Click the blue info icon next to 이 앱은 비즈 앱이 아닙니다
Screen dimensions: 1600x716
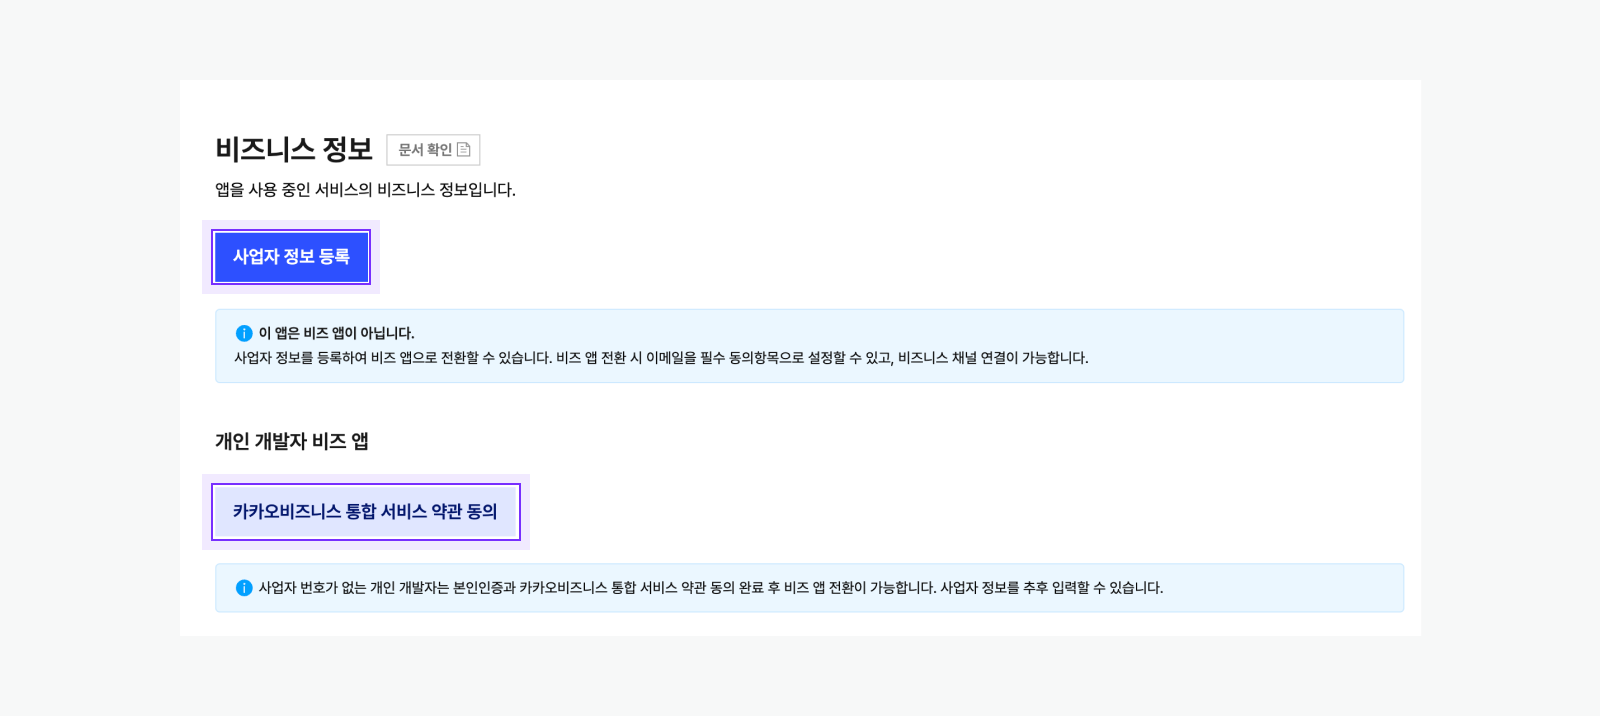(x=244, y=333)
